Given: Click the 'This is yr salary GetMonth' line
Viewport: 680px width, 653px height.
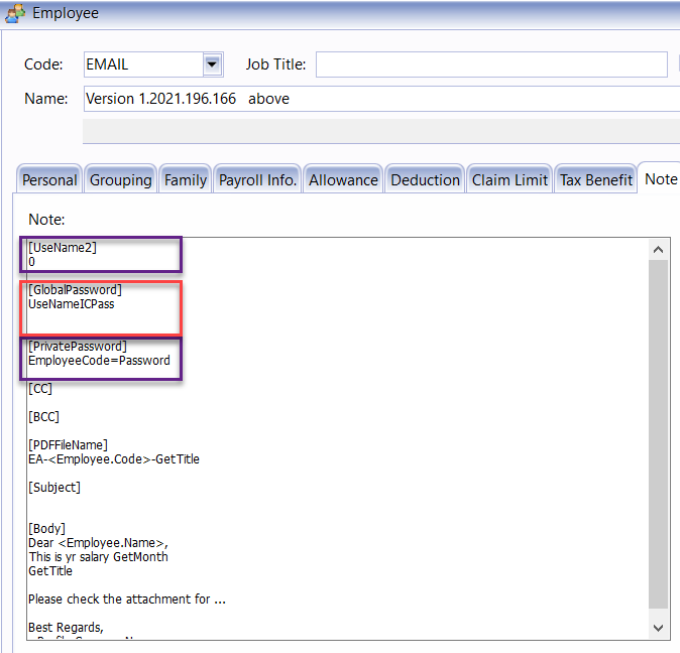Looking at the screenshot, I should tap(98, 557).
